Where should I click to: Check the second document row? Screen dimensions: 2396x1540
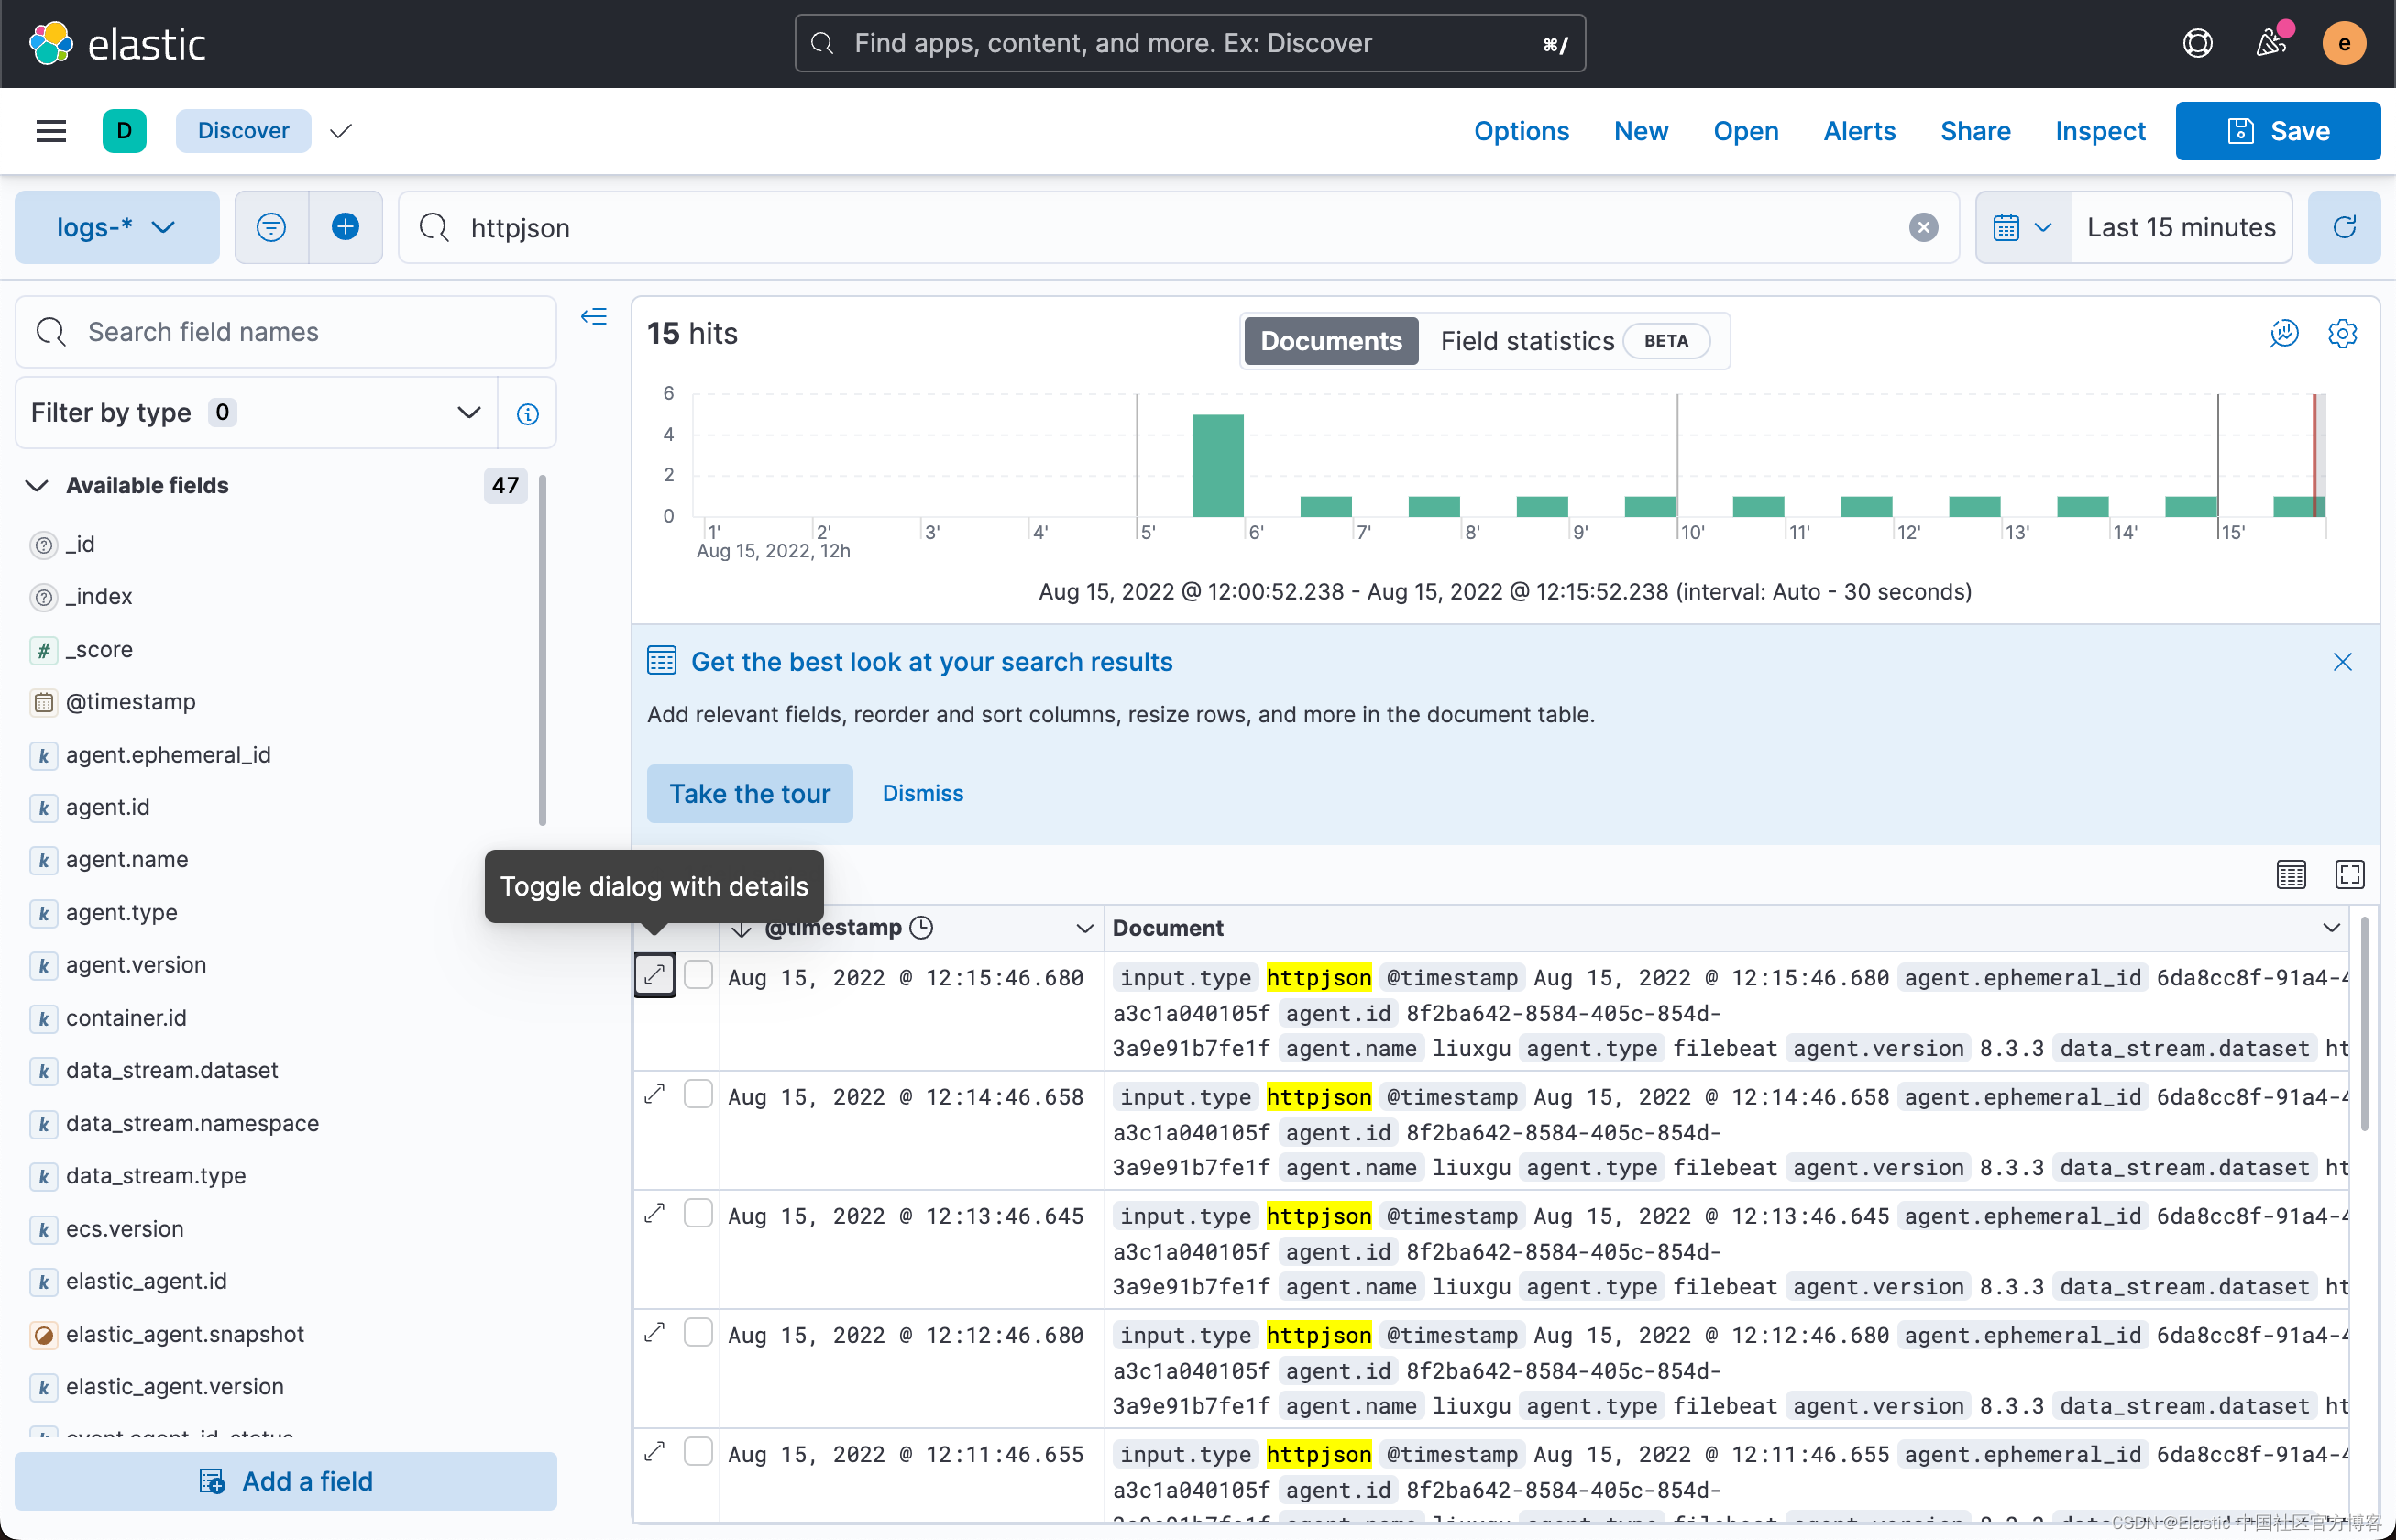click(x=698, y=1094)
